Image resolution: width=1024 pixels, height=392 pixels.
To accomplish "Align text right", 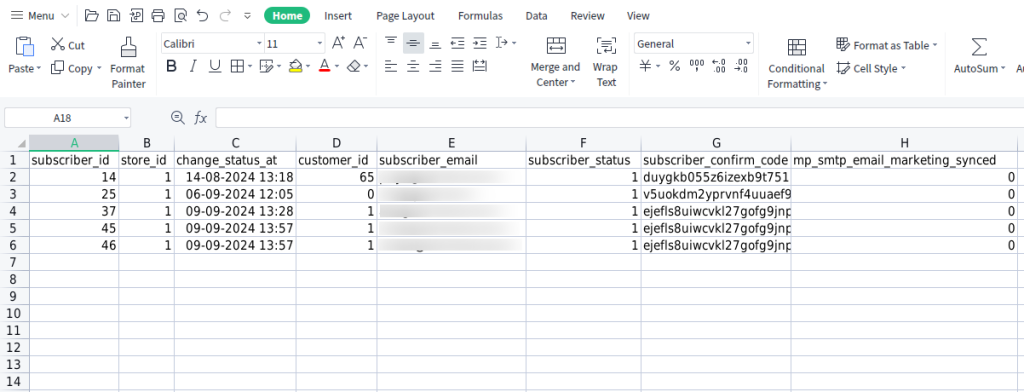I will pos(435,66).
